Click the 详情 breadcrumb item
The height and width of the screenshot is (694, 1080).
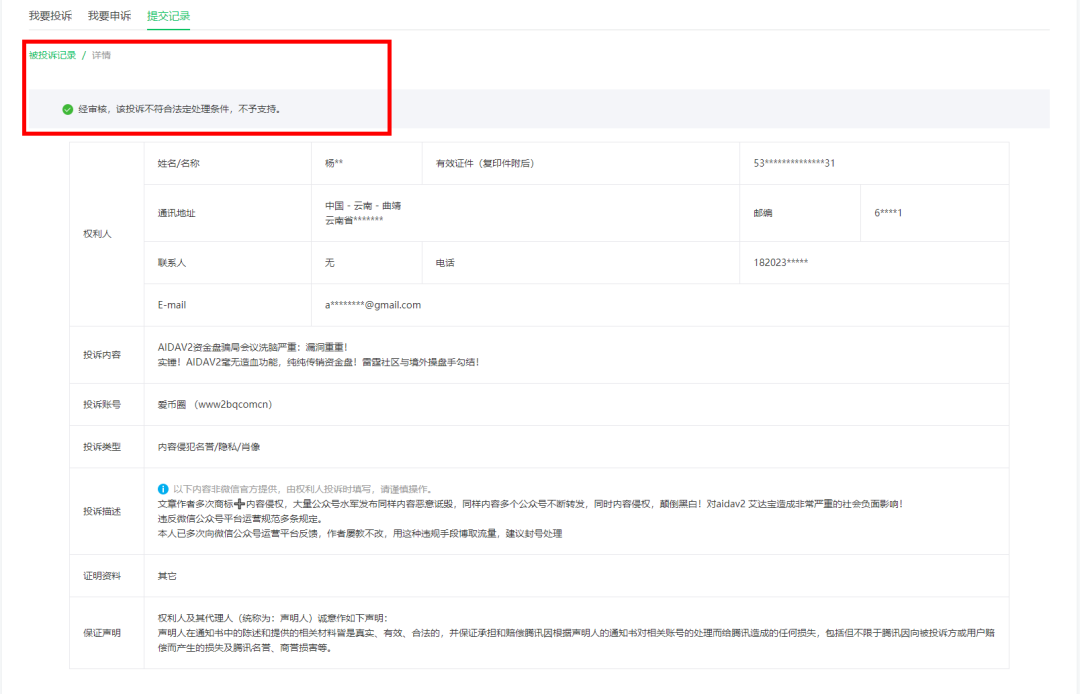101,55
